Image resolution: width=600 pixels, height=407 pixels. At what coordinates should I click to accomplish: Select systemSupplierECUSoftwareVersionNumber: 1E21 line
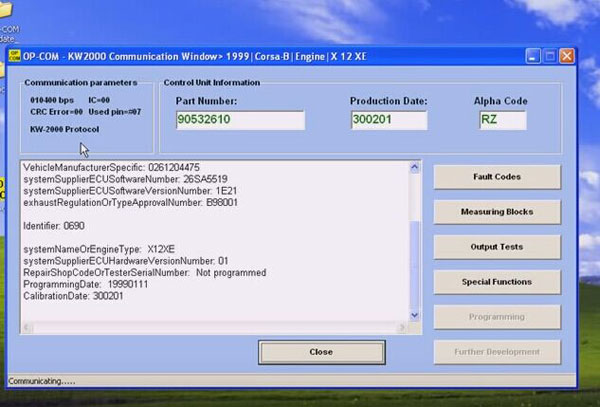click(130, 191)
